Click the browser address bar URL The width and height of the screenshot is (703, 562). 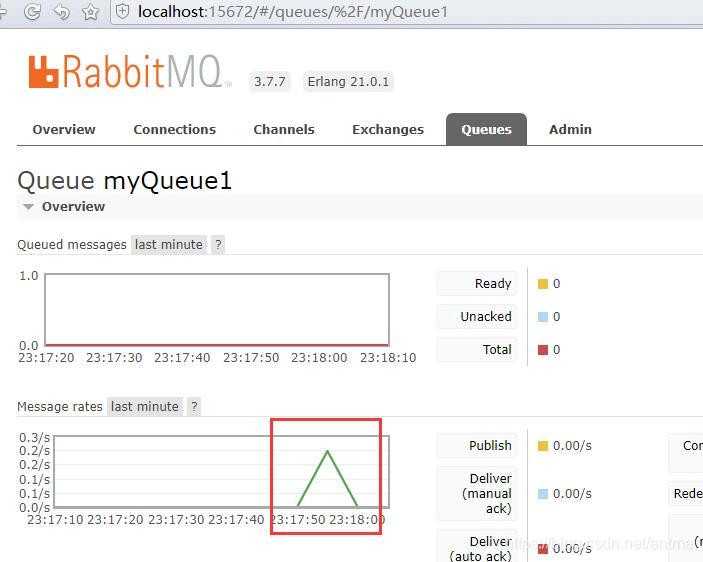pyautogui.click(x=292, y=12)
